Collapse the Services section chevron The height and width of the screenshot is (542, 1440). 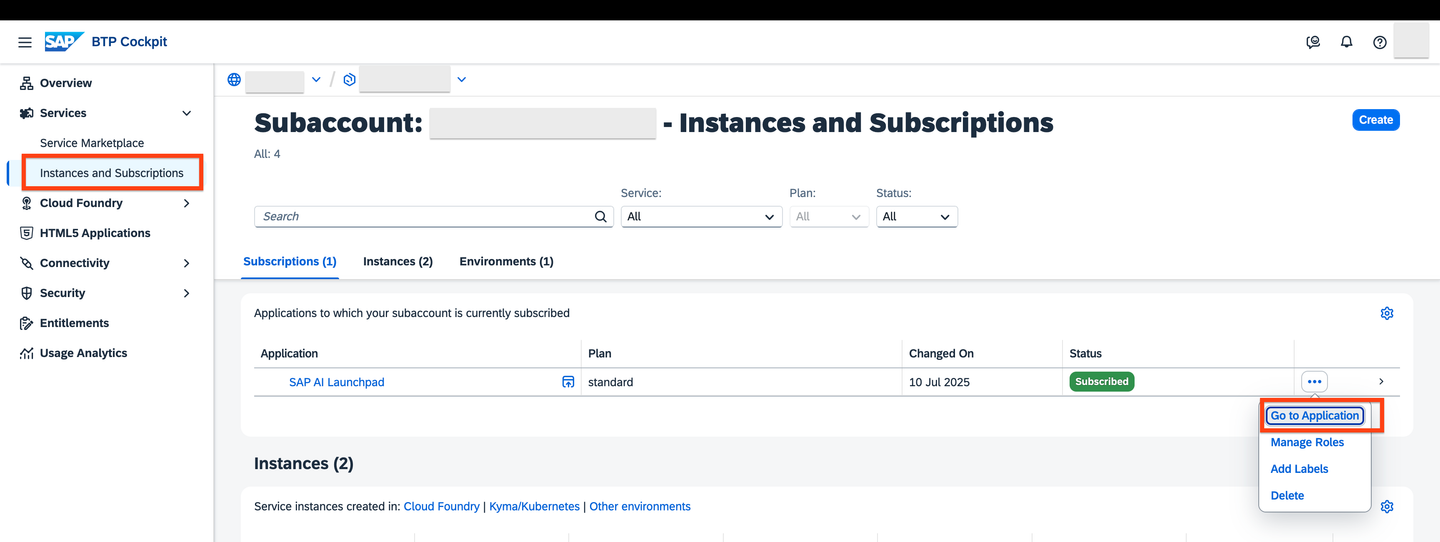[186, 113]
